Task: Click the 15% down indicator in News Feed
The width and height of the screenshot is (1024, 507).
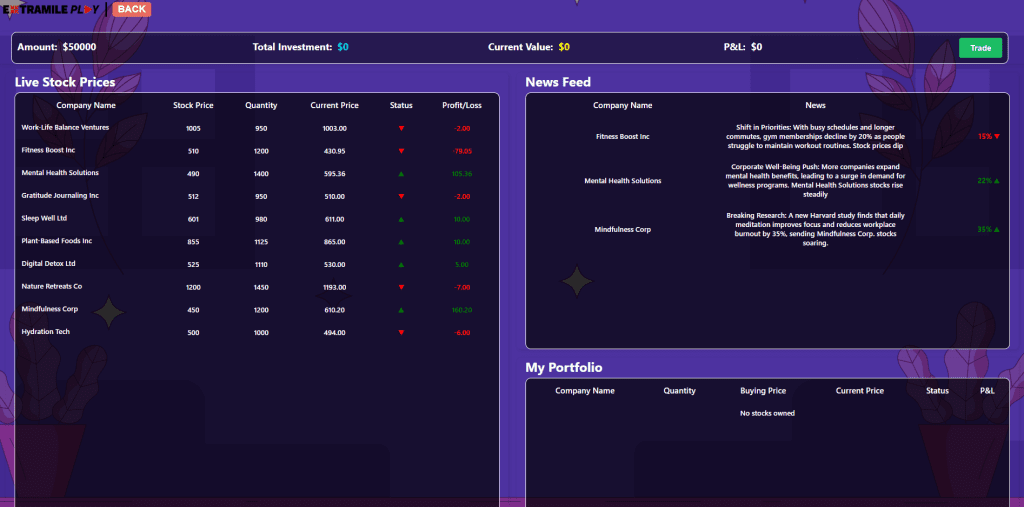Action: pos(988,136)
